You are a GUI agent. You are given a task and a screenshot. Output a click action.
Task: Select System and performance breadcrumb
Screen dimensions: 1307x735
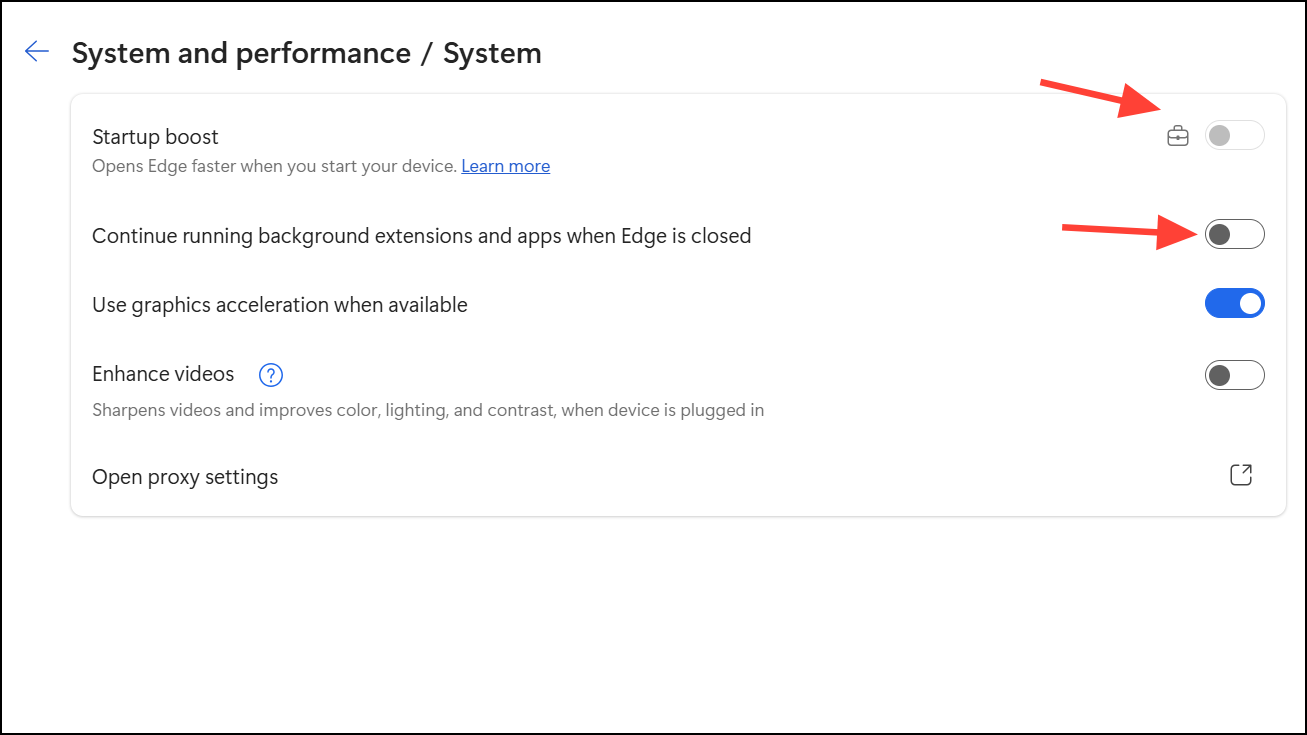(241, 53)
